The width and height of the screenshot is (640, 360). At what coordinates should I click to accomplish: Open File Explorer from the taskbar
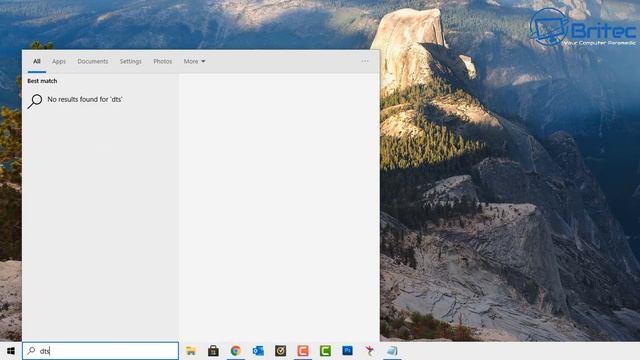[x=191, y=351]
